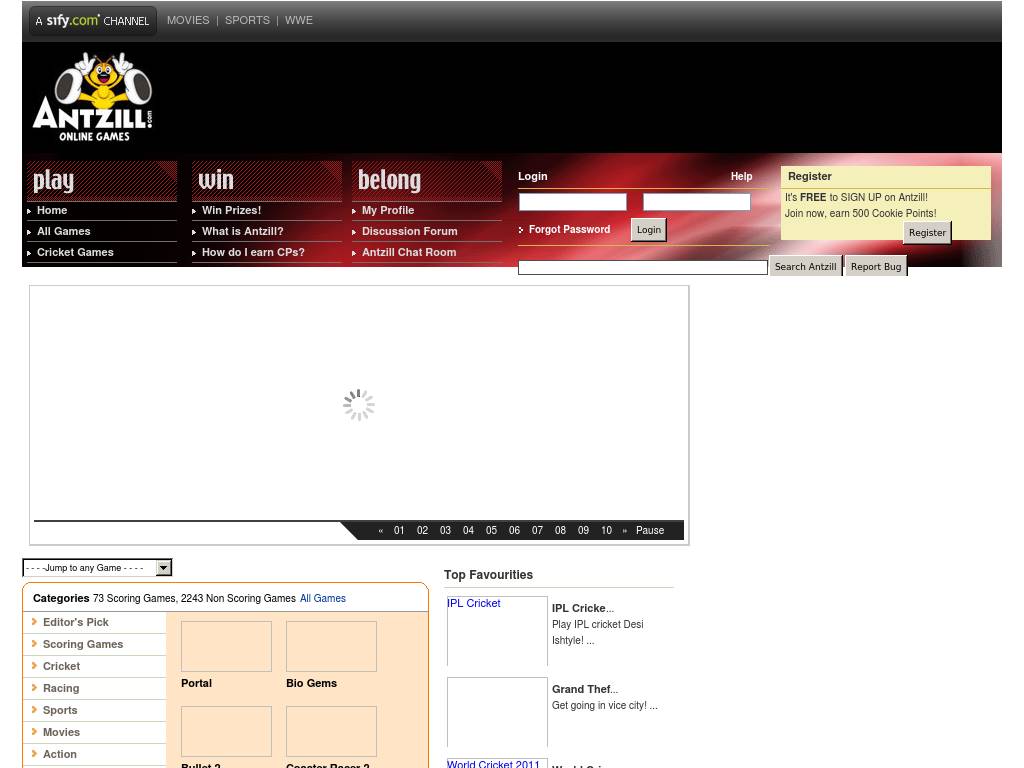
Task: Click the IPL Cricket thumbnail image
Action: [497, 631]
